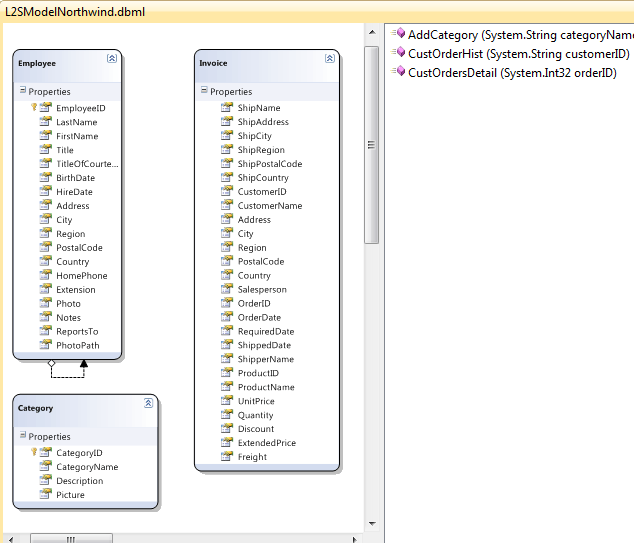Click the property icon beside Freight
This screenshot has width=634, height=543.
[x=227, y=456]
